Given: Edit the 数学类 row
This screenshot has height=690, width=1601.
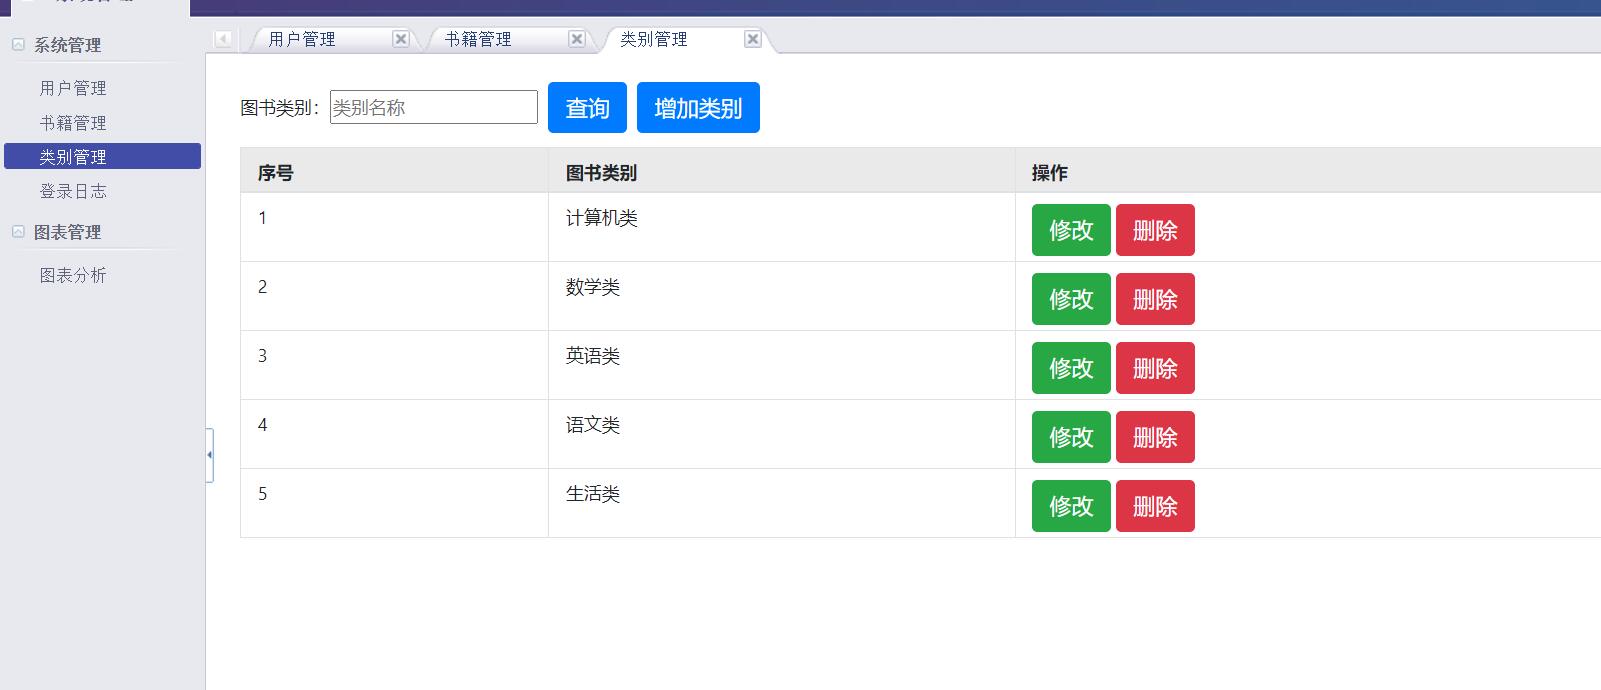Looking at the screenshot, I should pyautogui.click(x=1071, y=299).
